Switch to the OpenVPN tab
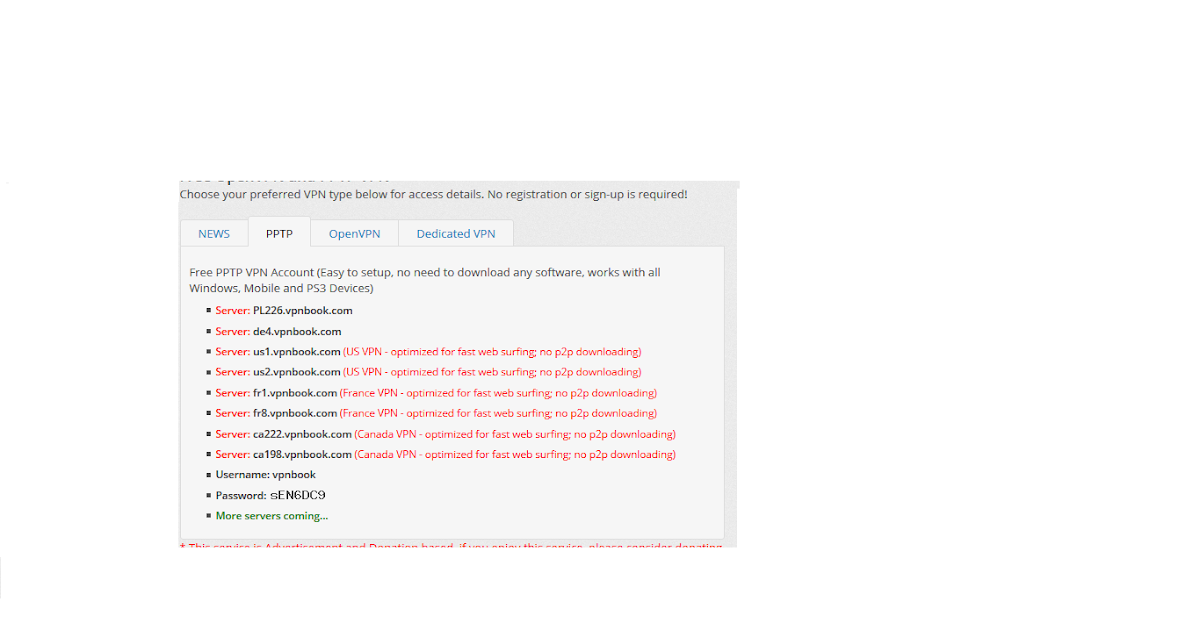The width and height of the screenshot is (1200, 630). point(355,234)
